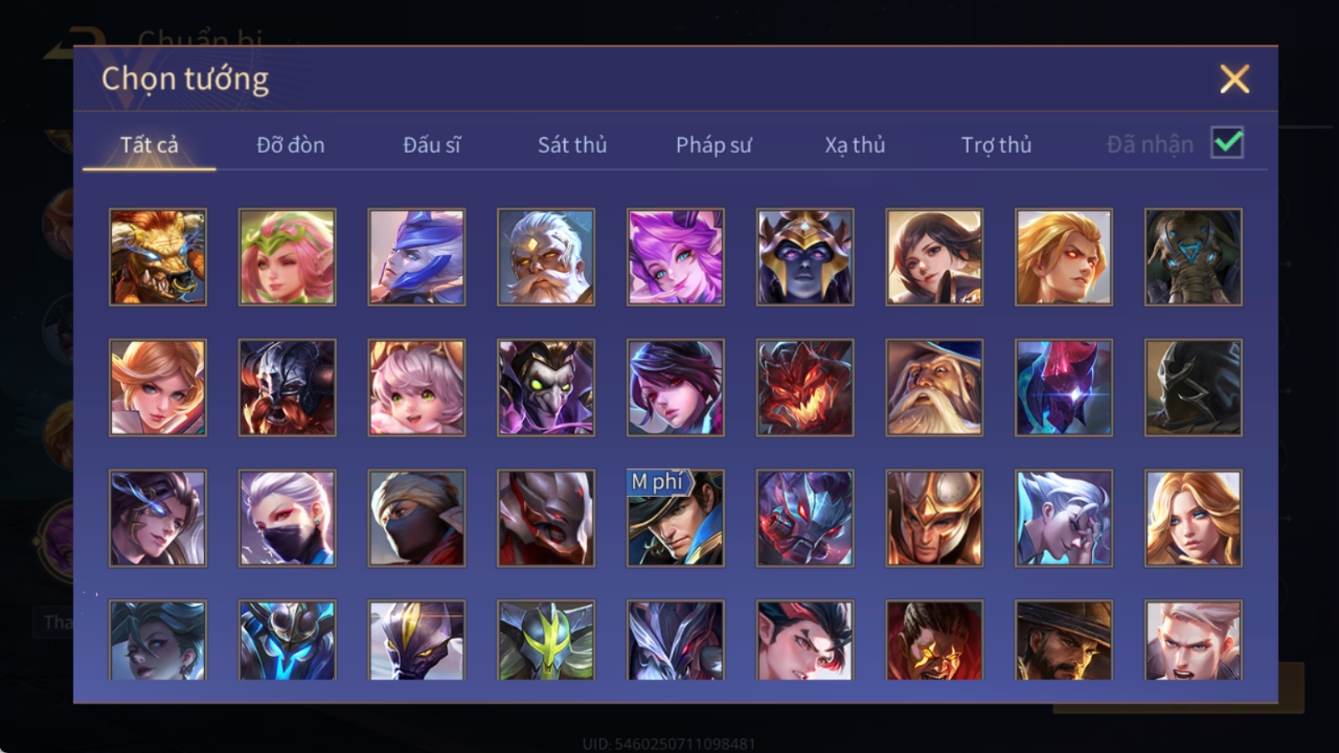Choose the red lava demon hero
This screenshot has height=753, width=1339.
[805, 388]
